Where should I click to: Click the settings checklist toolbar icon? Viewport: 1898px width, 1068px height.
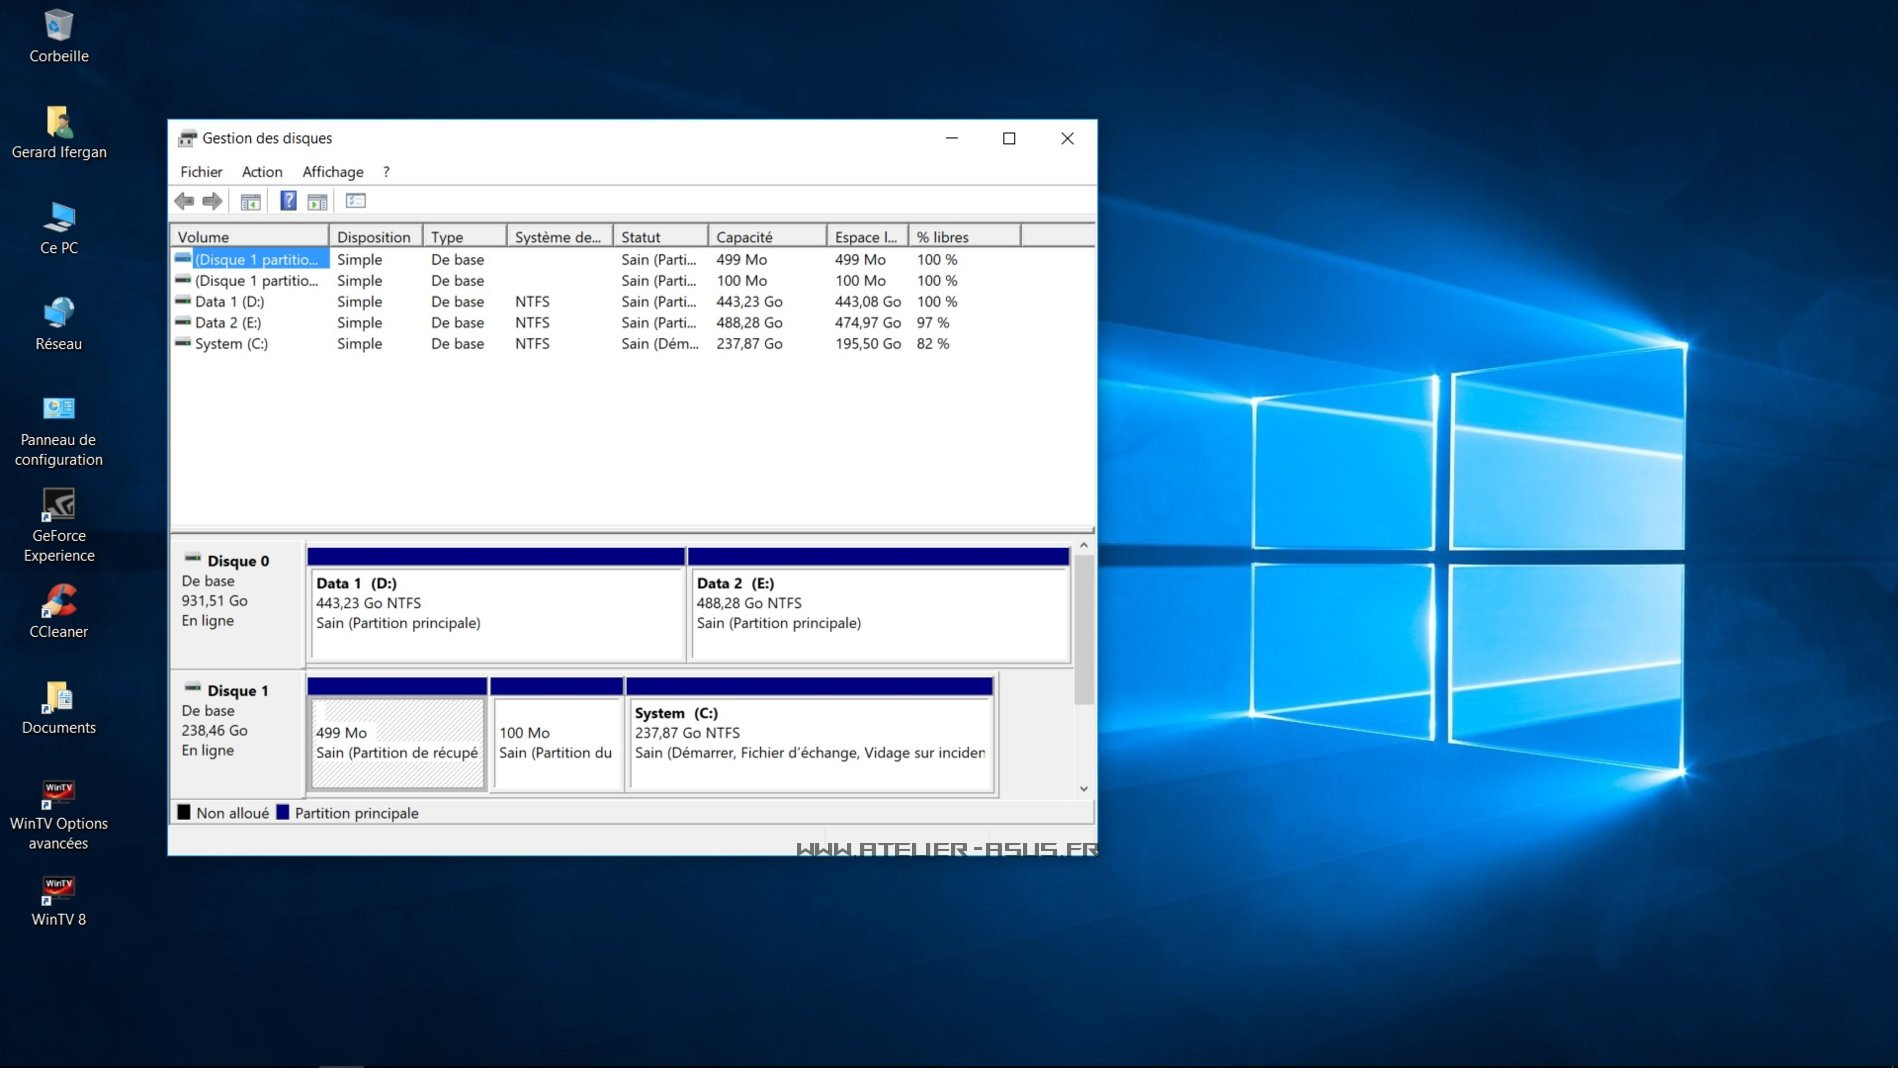[355, 201]
